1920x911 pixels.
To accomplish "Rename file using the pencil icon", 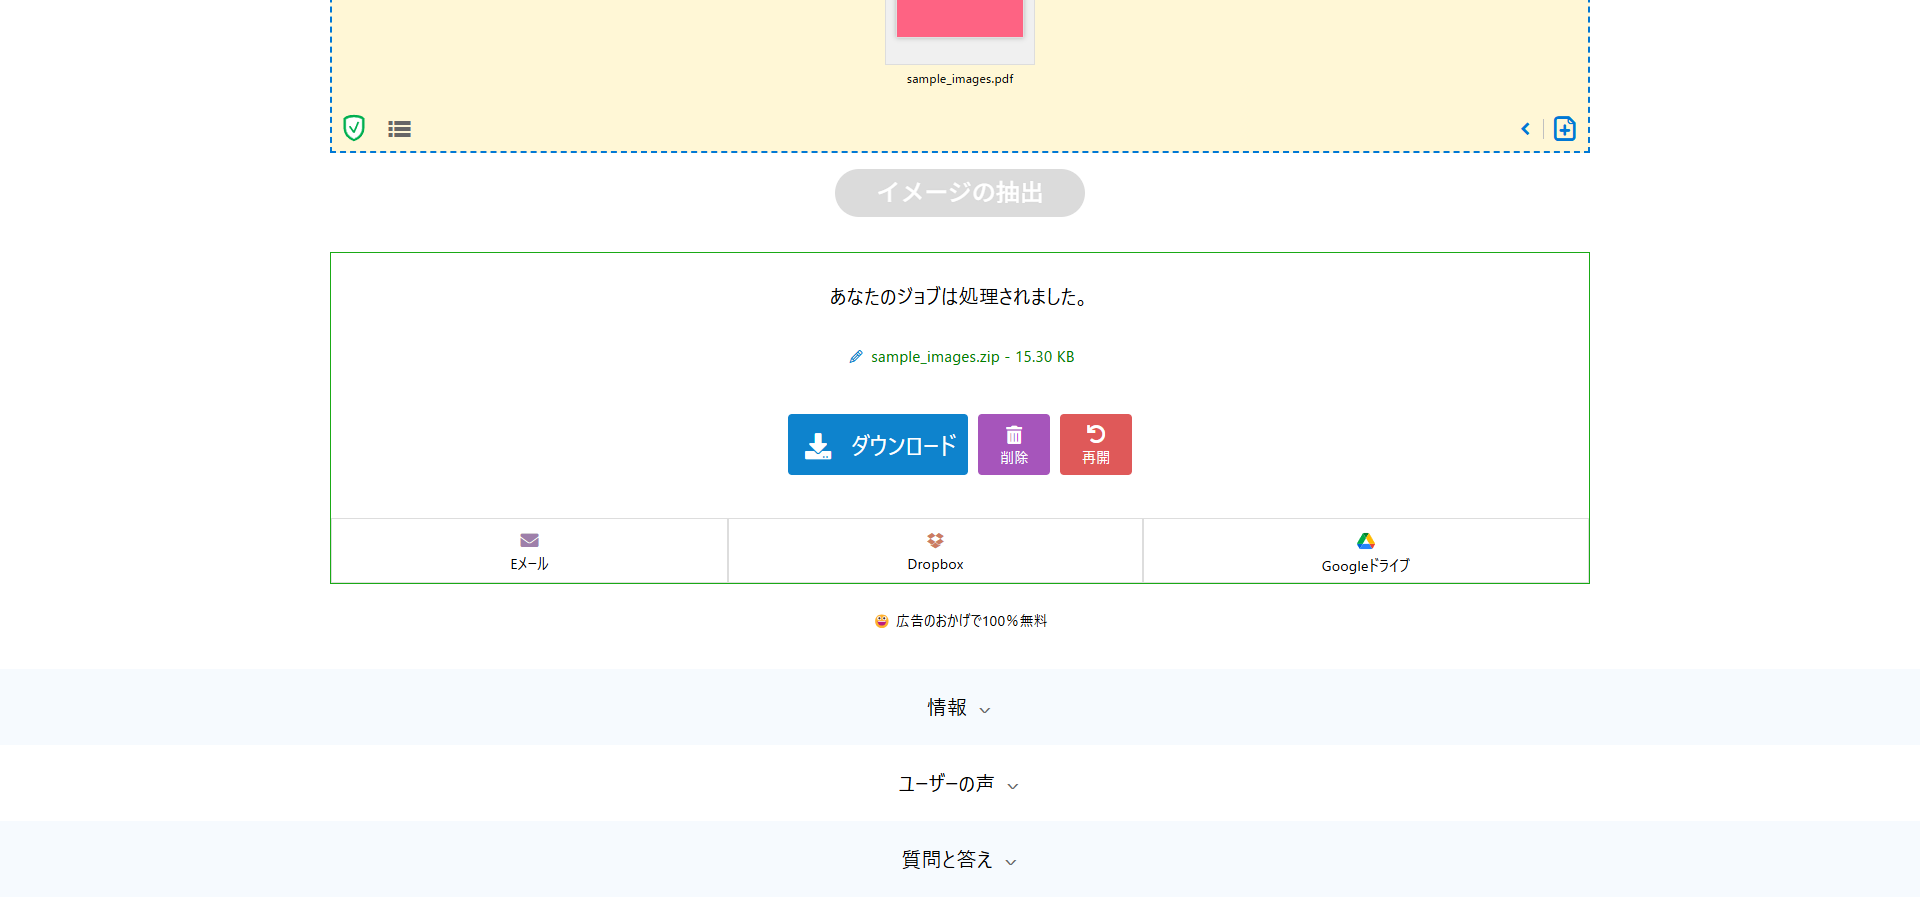I will 856,357.
